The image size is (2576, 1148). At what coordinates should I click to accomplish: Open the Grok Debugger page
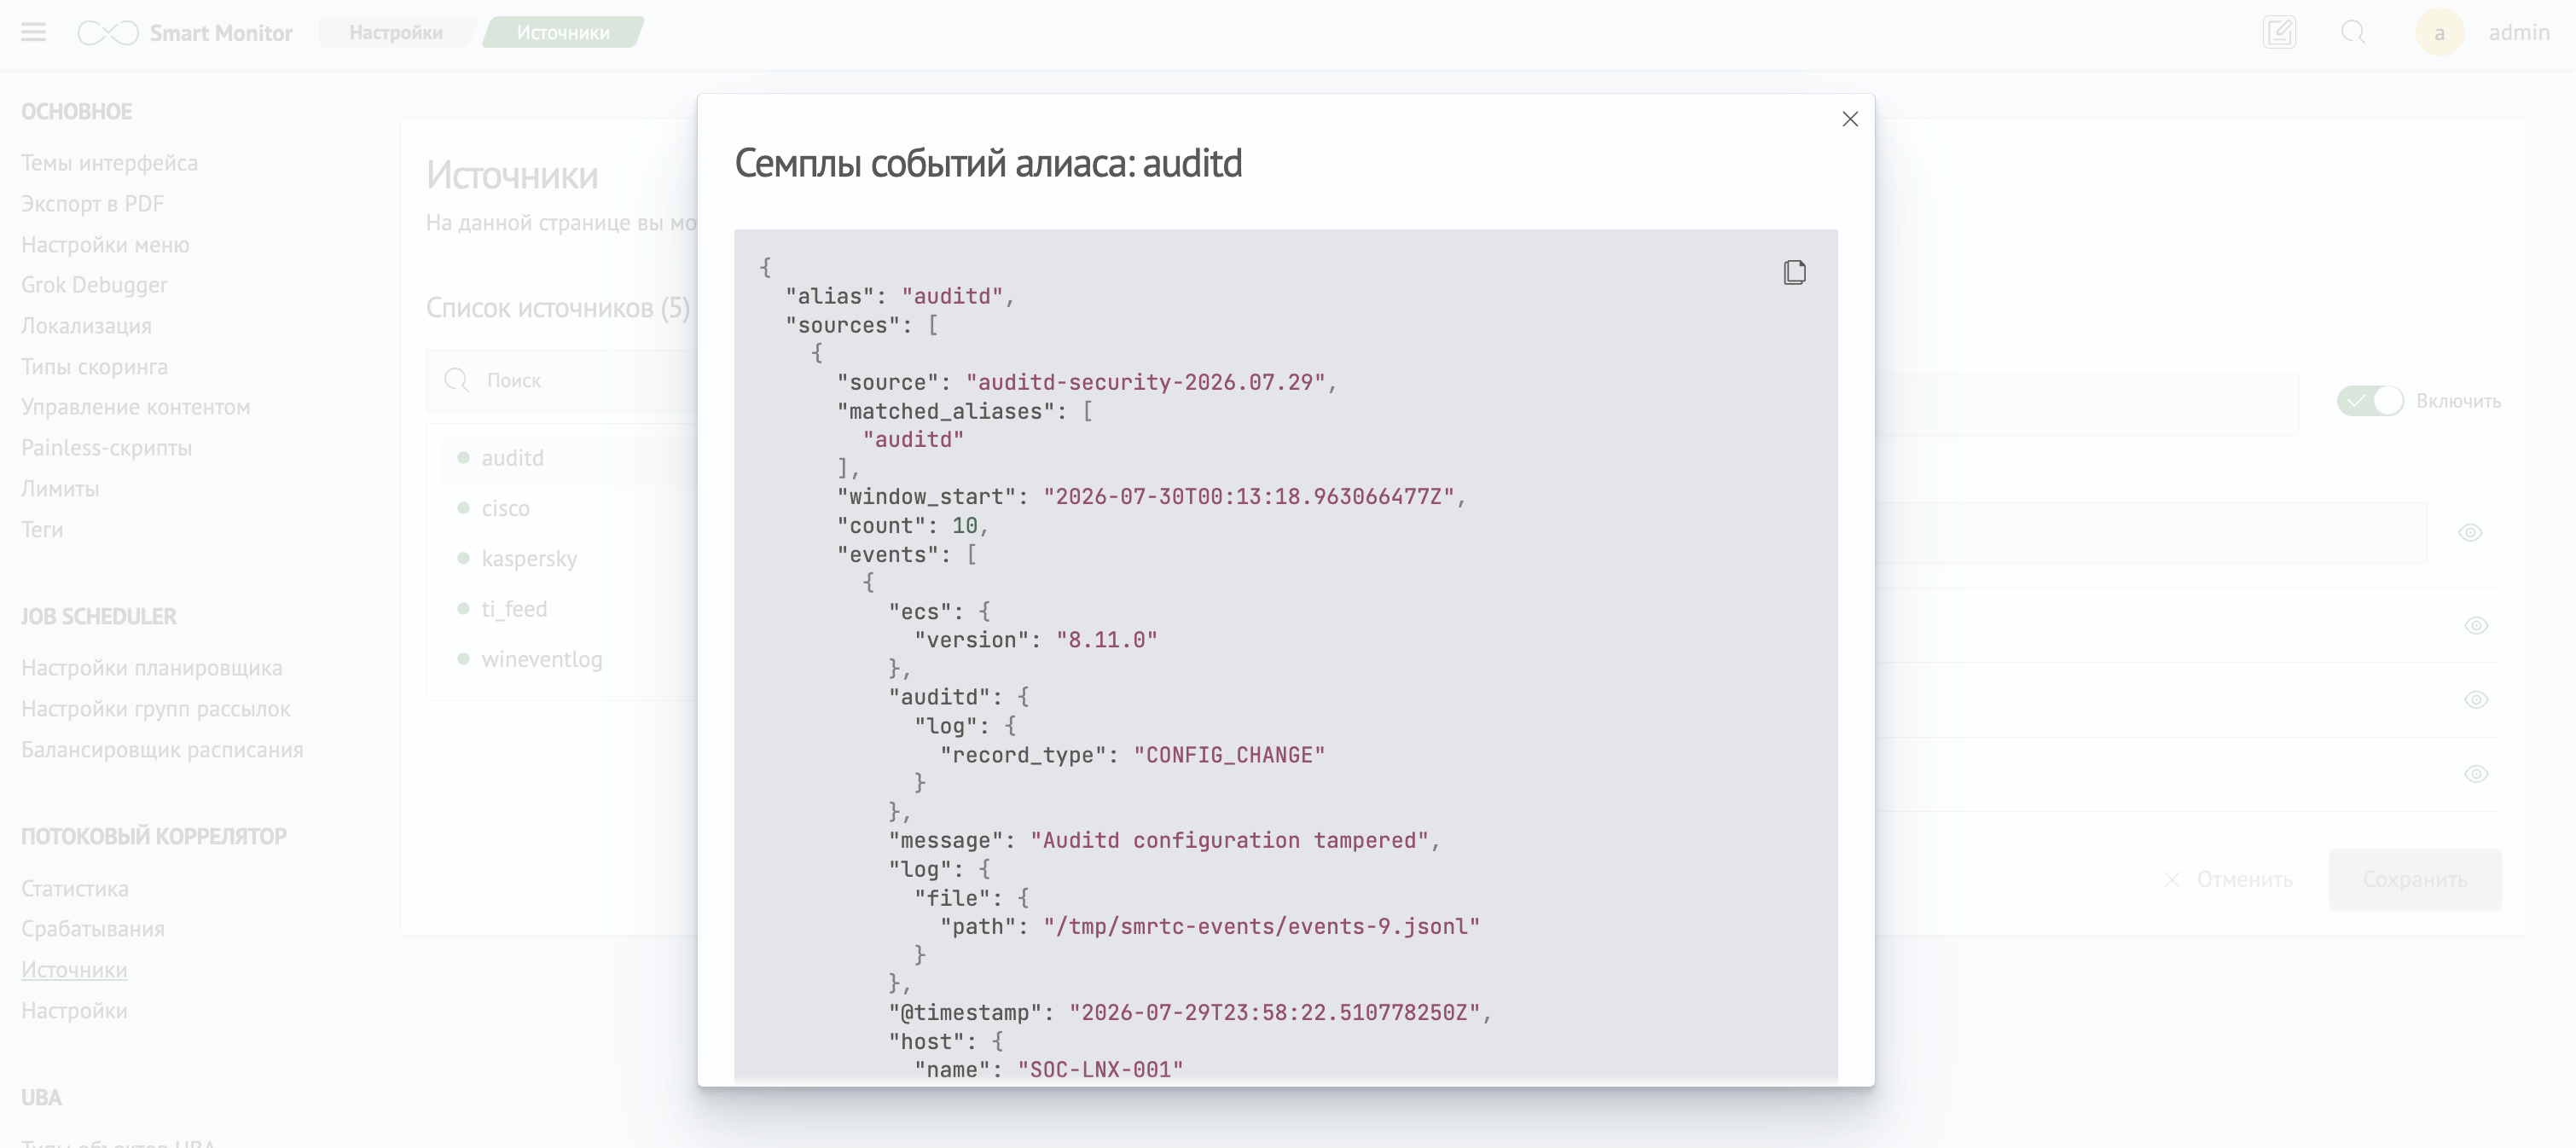click(94, 285)
